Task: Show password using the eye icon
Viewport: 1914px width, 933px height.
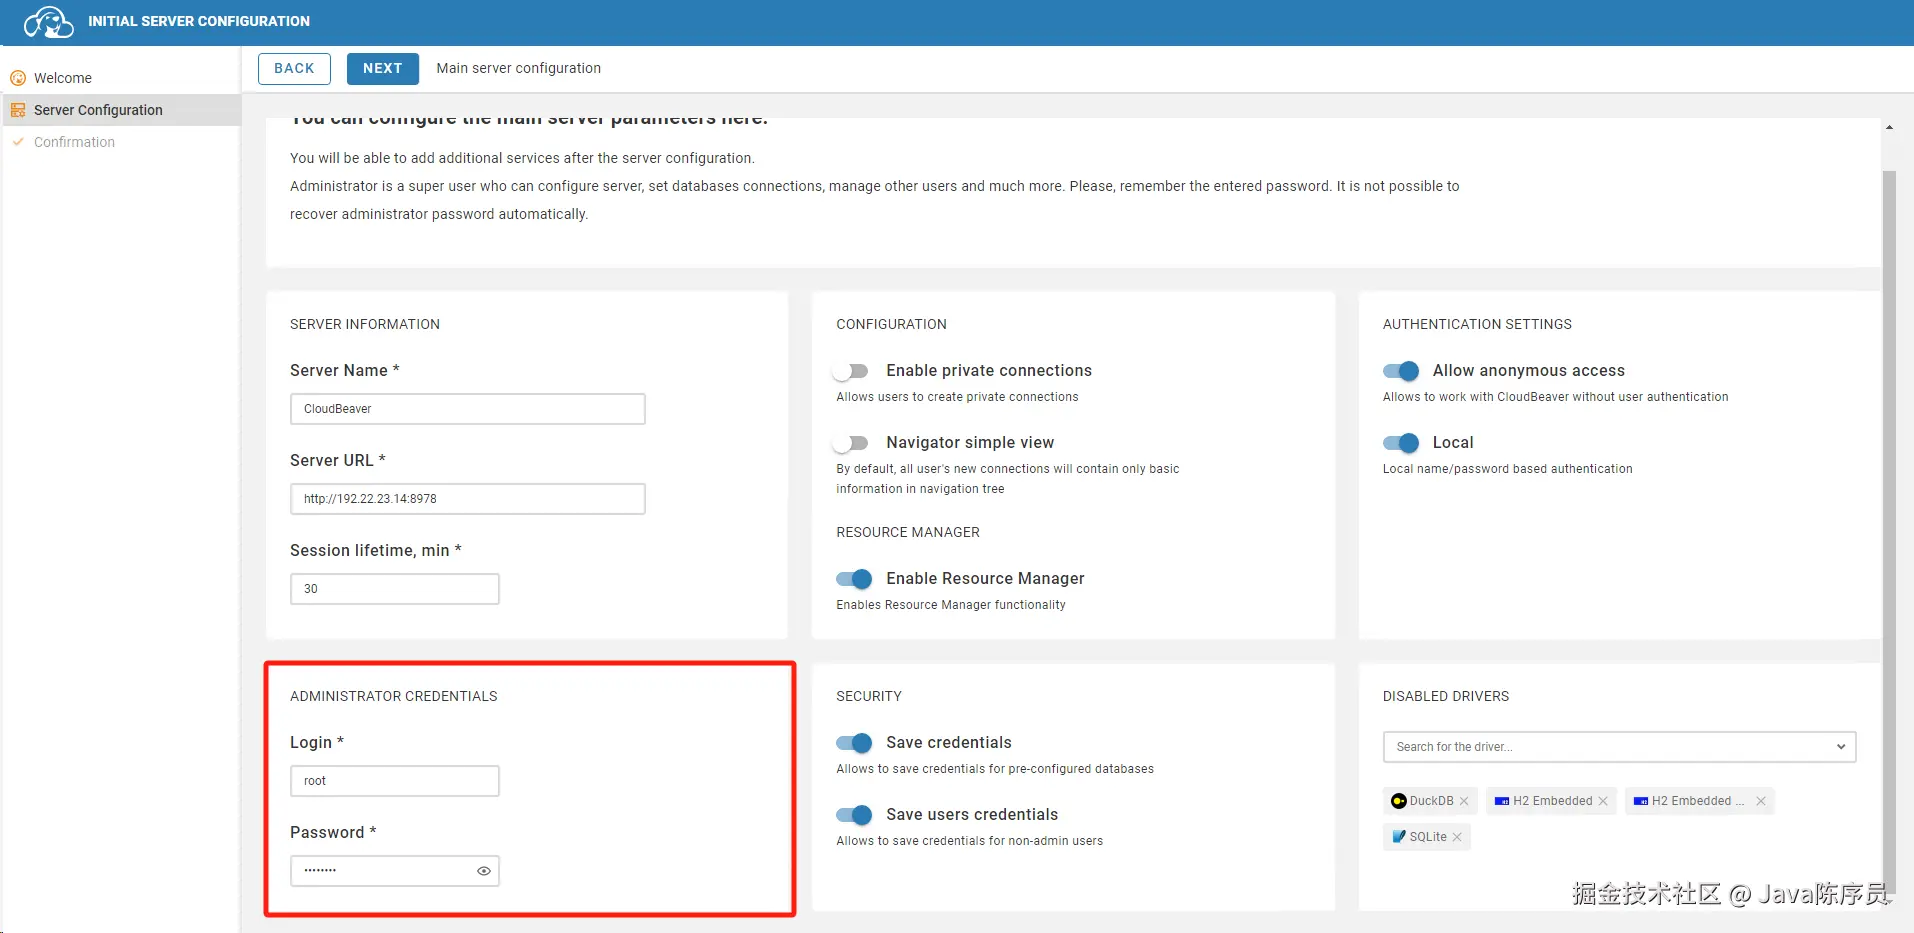Action: tap(484, 871)
